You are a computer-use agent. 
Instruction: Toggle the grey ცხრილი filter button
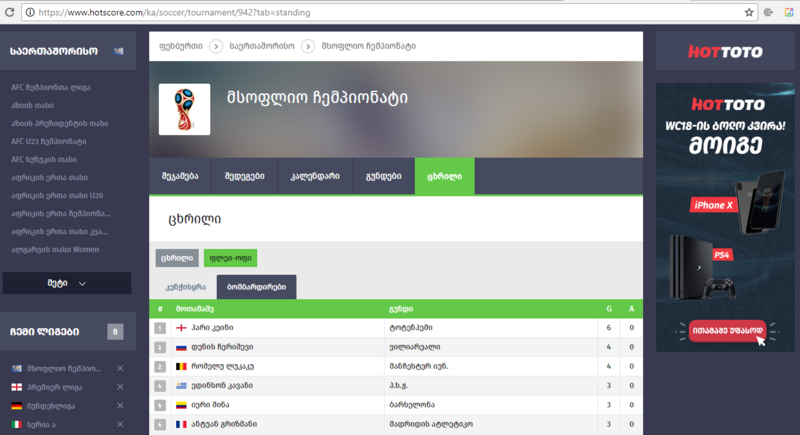pos(177,258)
